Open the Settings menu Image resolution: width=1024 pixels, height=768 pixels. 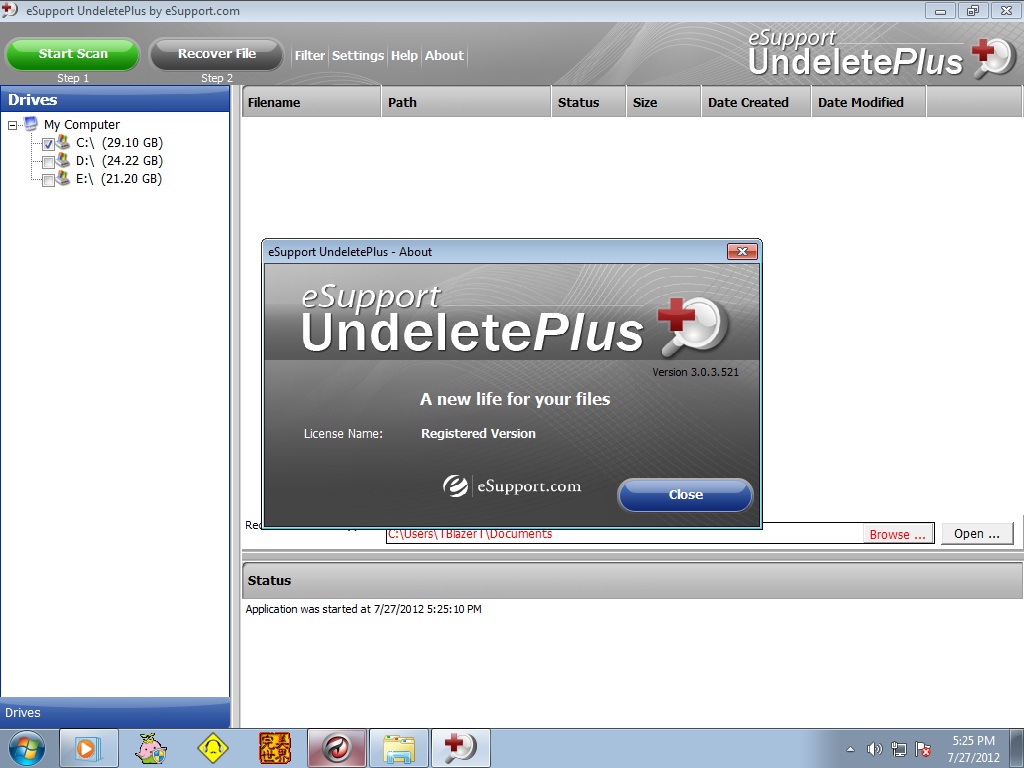click(358, 56)
